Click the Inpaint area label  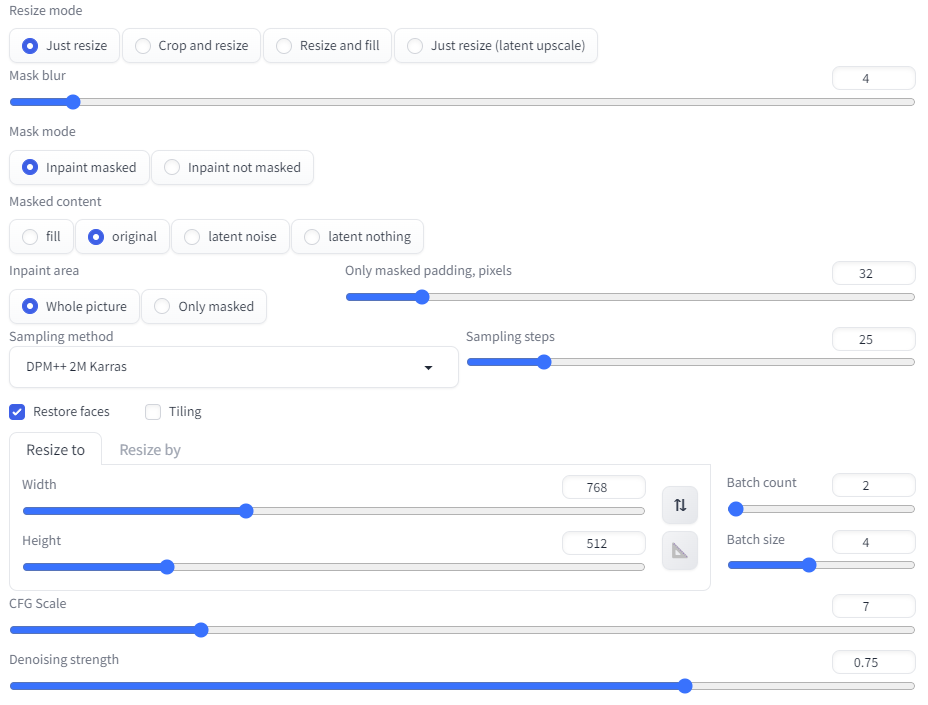click(44, 271)
